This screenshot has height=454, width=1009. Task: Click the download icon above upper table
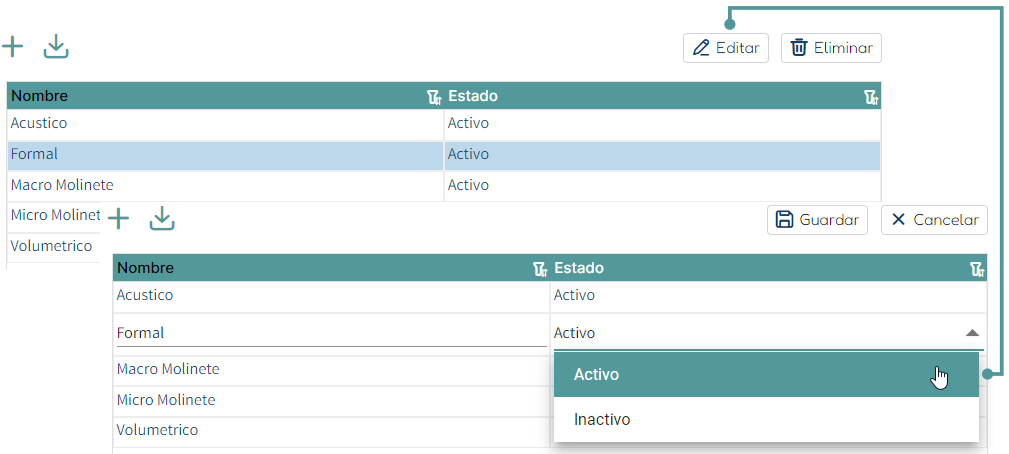[x=56, y=47]
